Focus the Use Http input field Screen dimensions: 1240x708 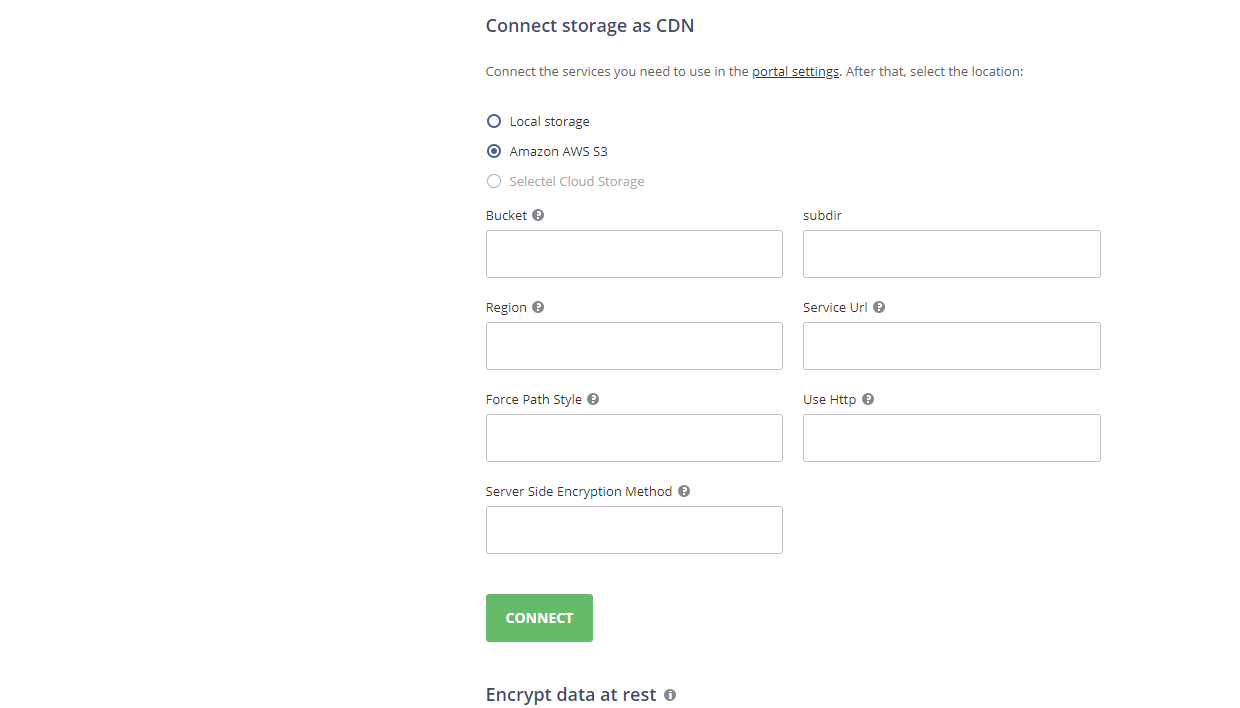pos(951,437)
